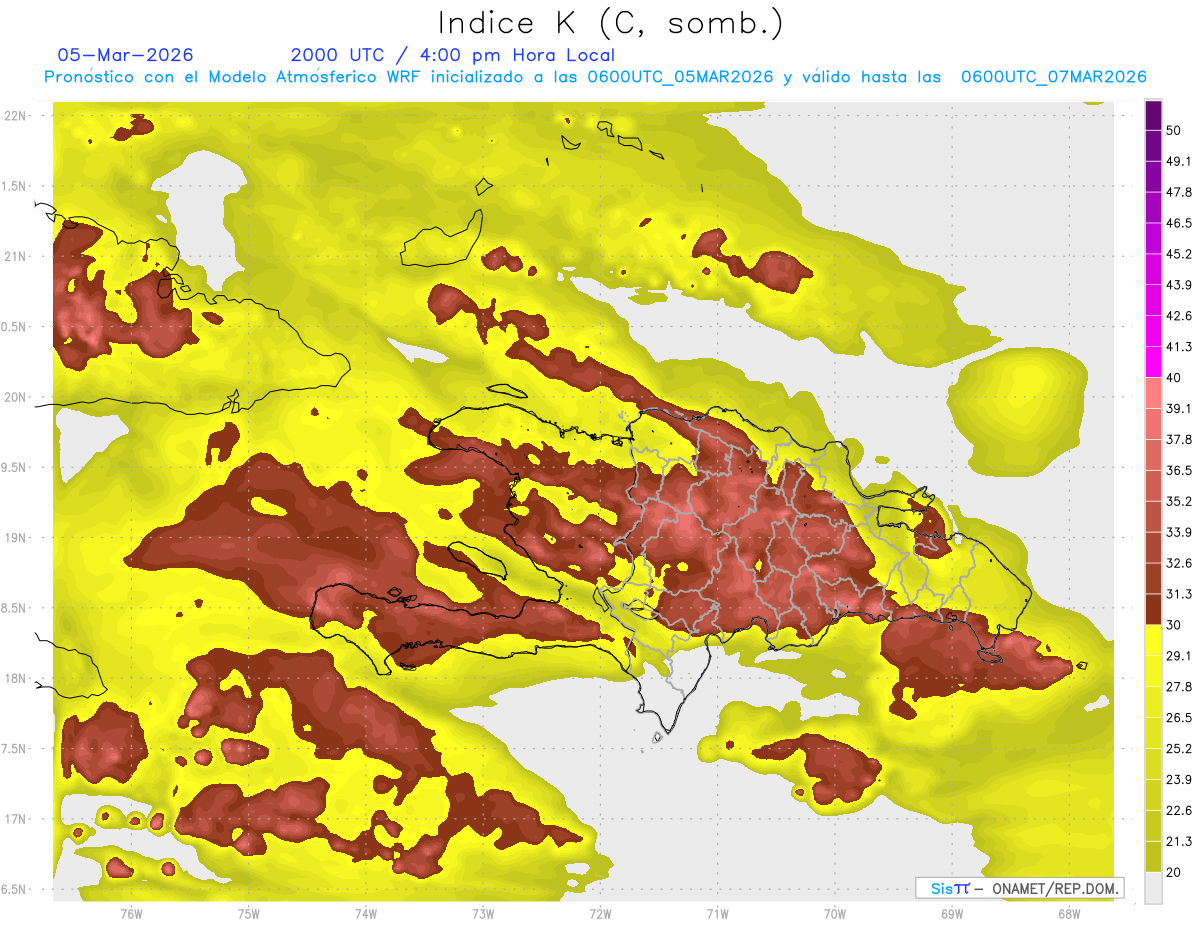Image resolution: width=1200 pixels, height=927 pixels.
Task: Click the colorbar value '20' at the bottom
Action: [x=1175, y=872]
